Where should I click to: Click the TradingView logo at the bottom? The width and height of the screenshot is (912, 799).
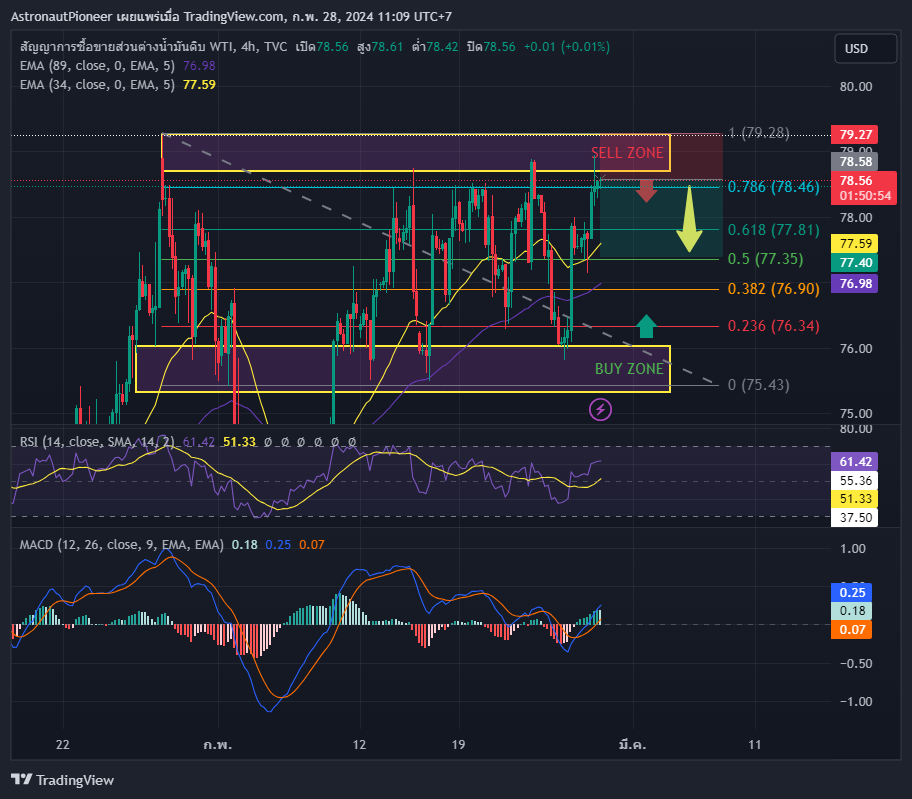[62, 780]
